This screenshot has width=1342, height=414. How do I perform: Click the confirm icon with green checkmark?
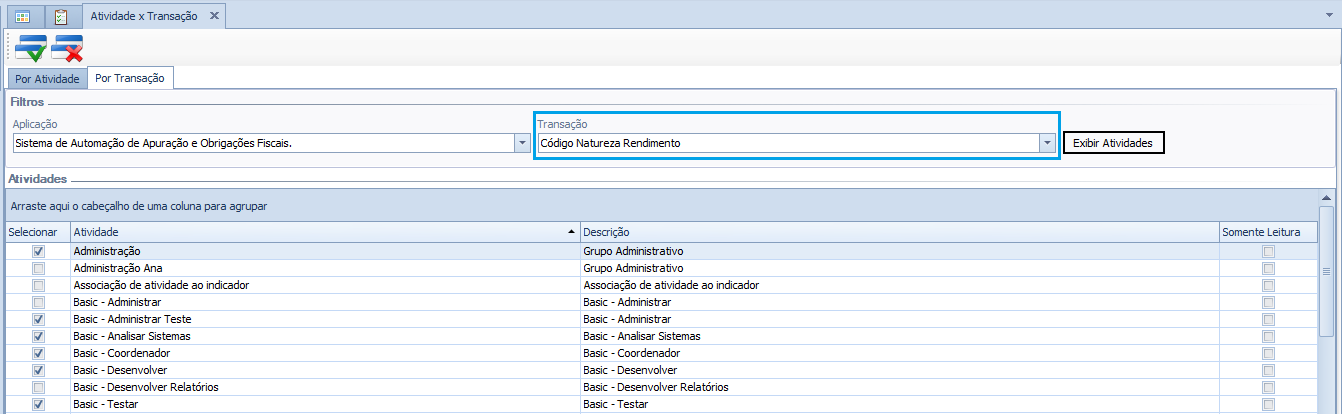pos(30,47)
